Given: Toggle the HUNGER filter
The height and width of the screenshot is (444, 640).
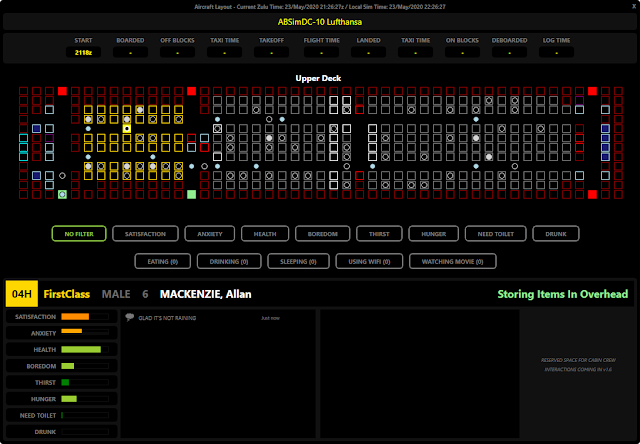Looking at the screenshot, I should point(433,234).
